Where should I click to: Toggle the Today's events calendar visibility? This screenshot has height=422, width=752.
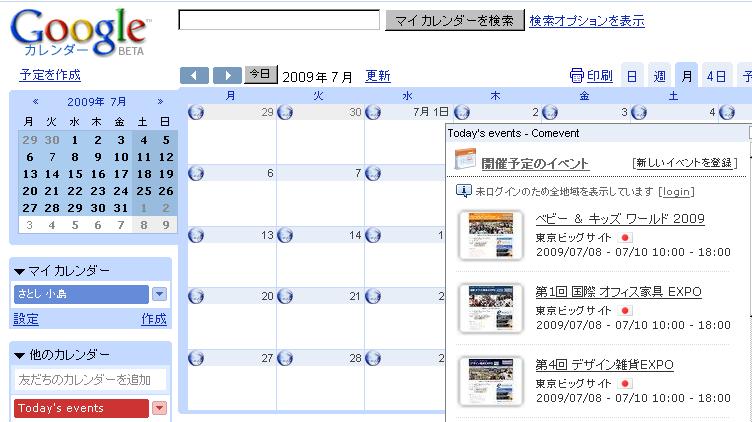[81, 408]
